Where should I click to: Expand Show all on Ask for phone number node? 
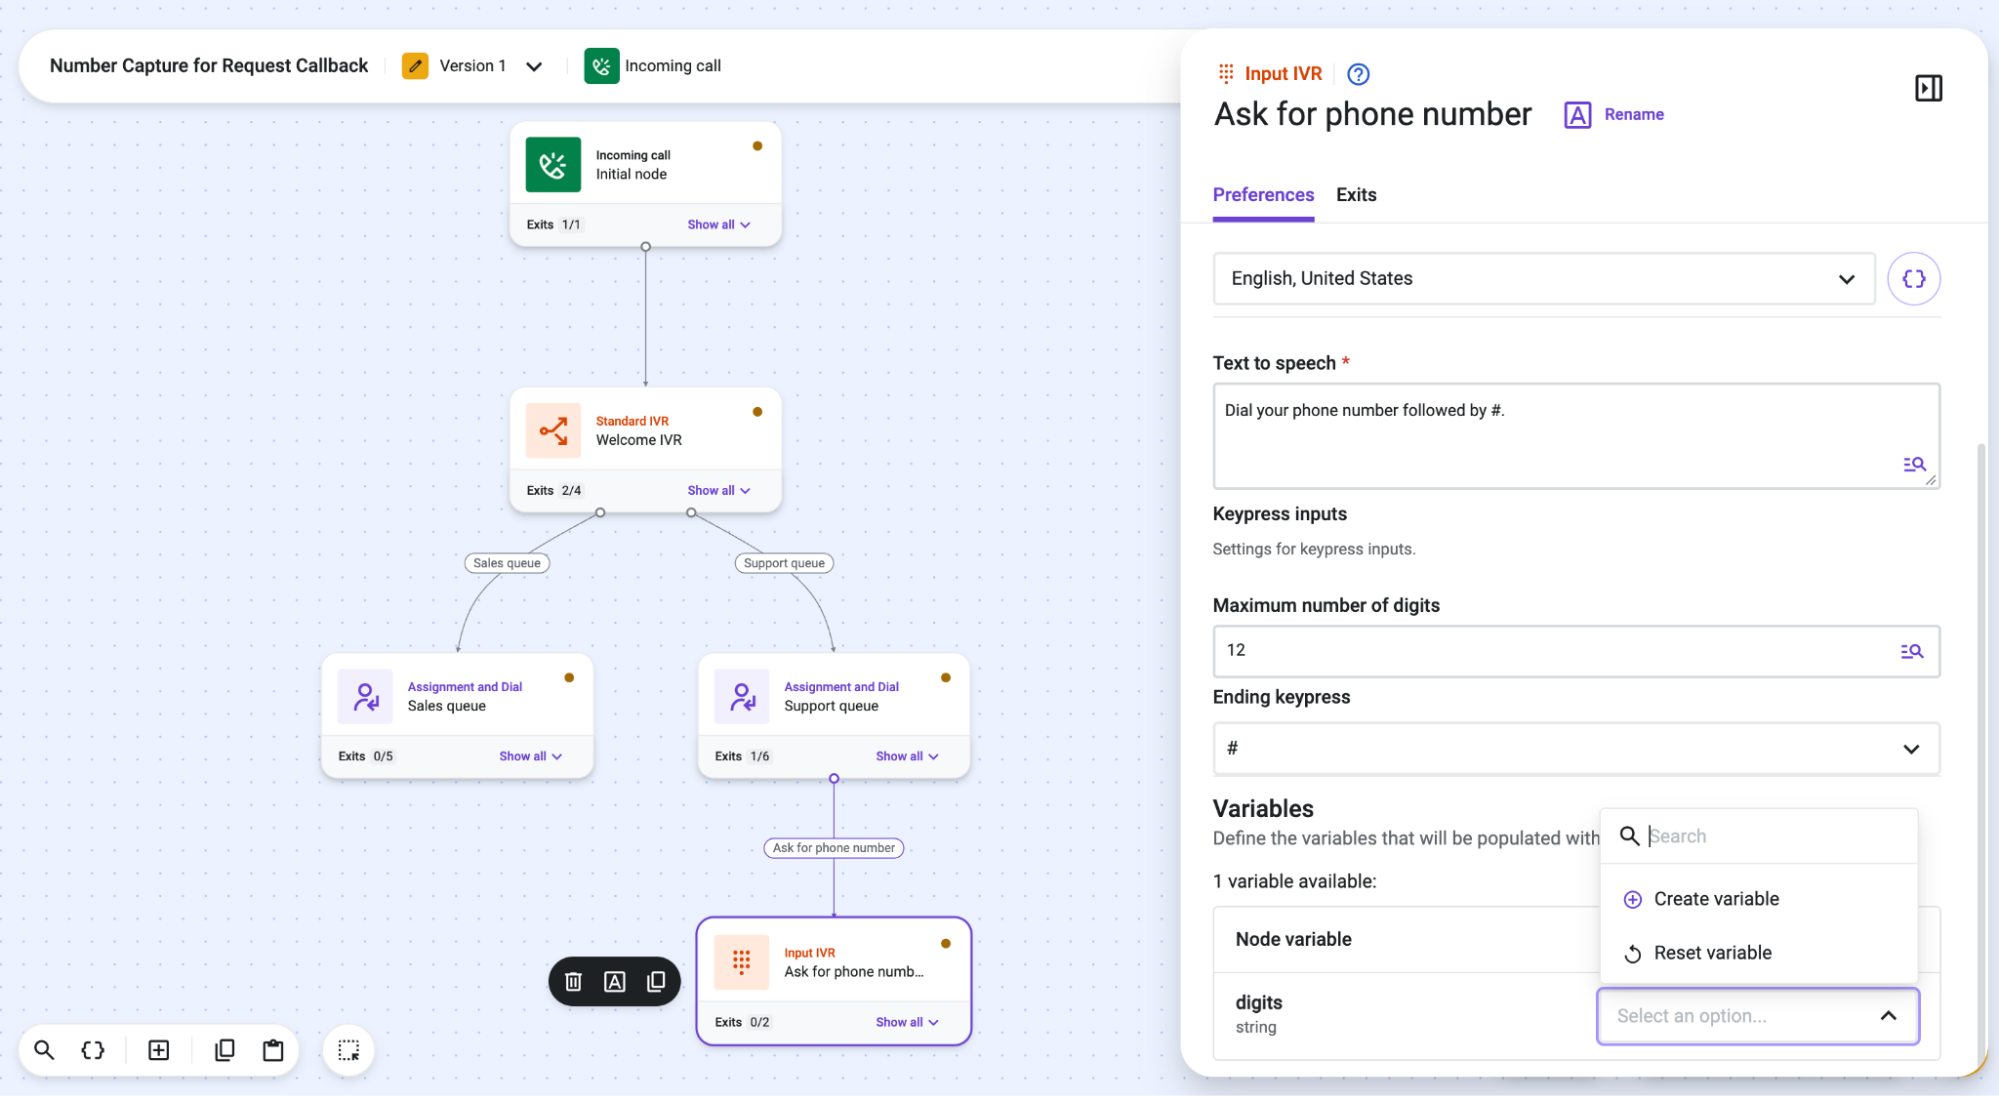908,1023
